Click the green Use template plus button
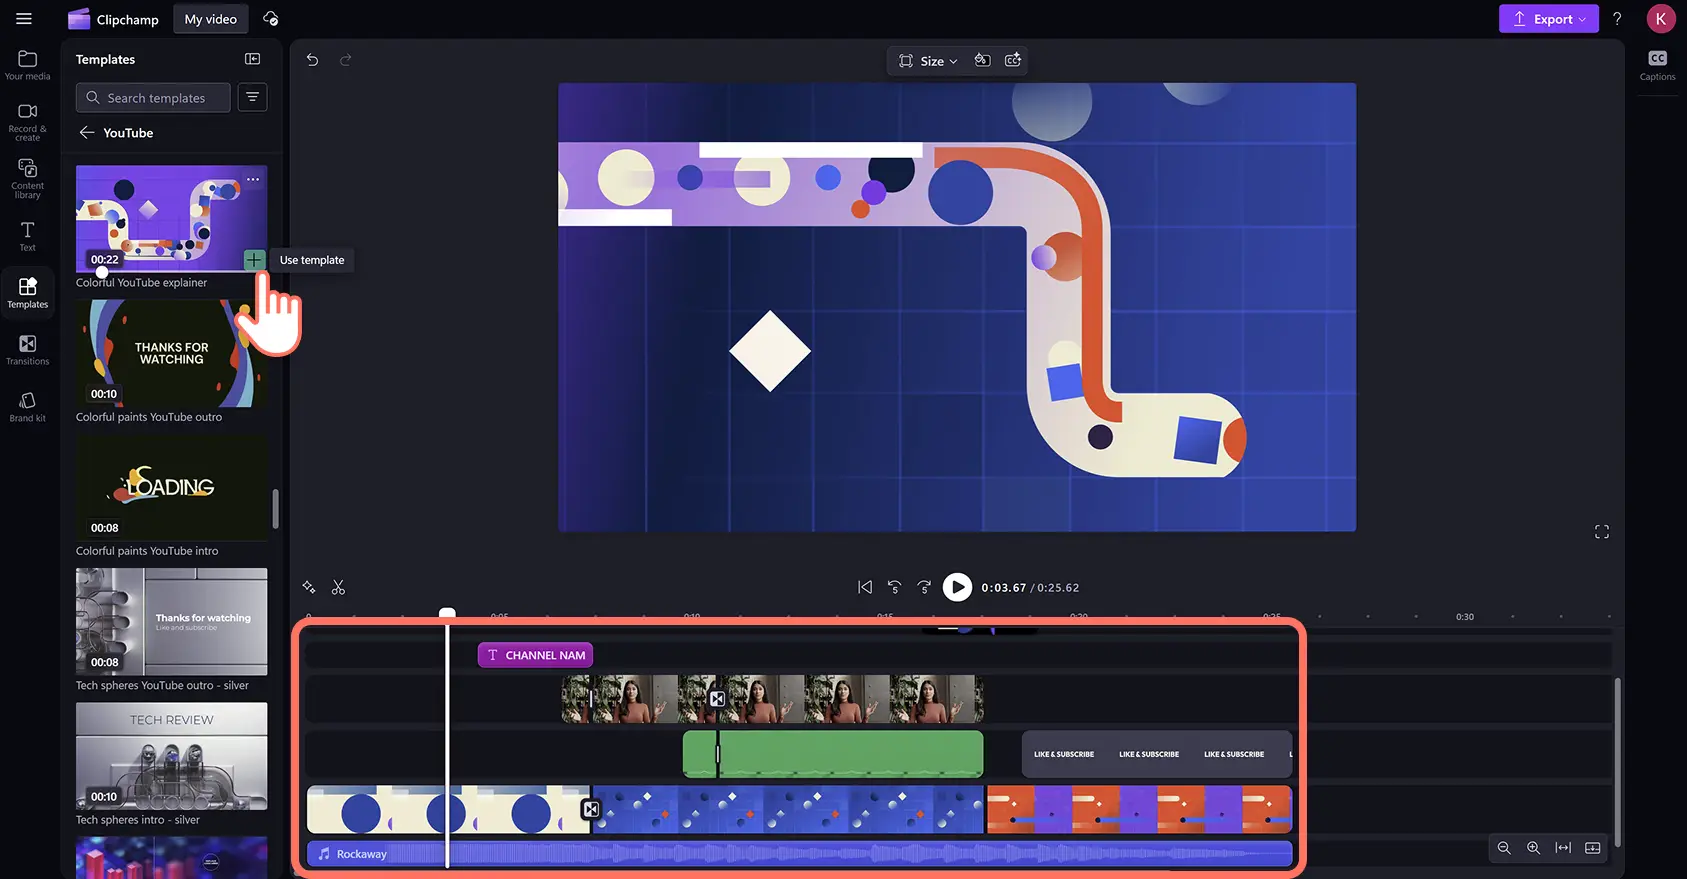1687x879 pixels. coord(254,260)
